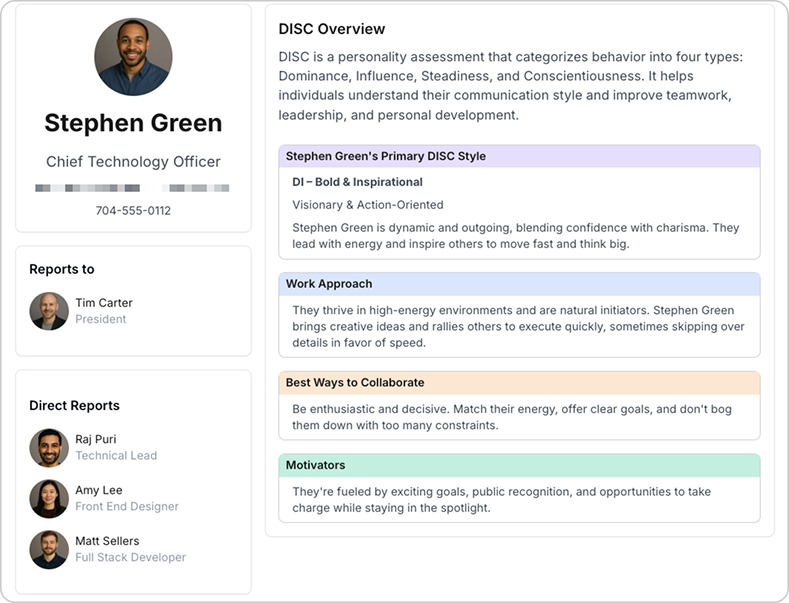Open Raj Puri's profile name
Viewport: 789px width, 603px height.
point(98,439)
